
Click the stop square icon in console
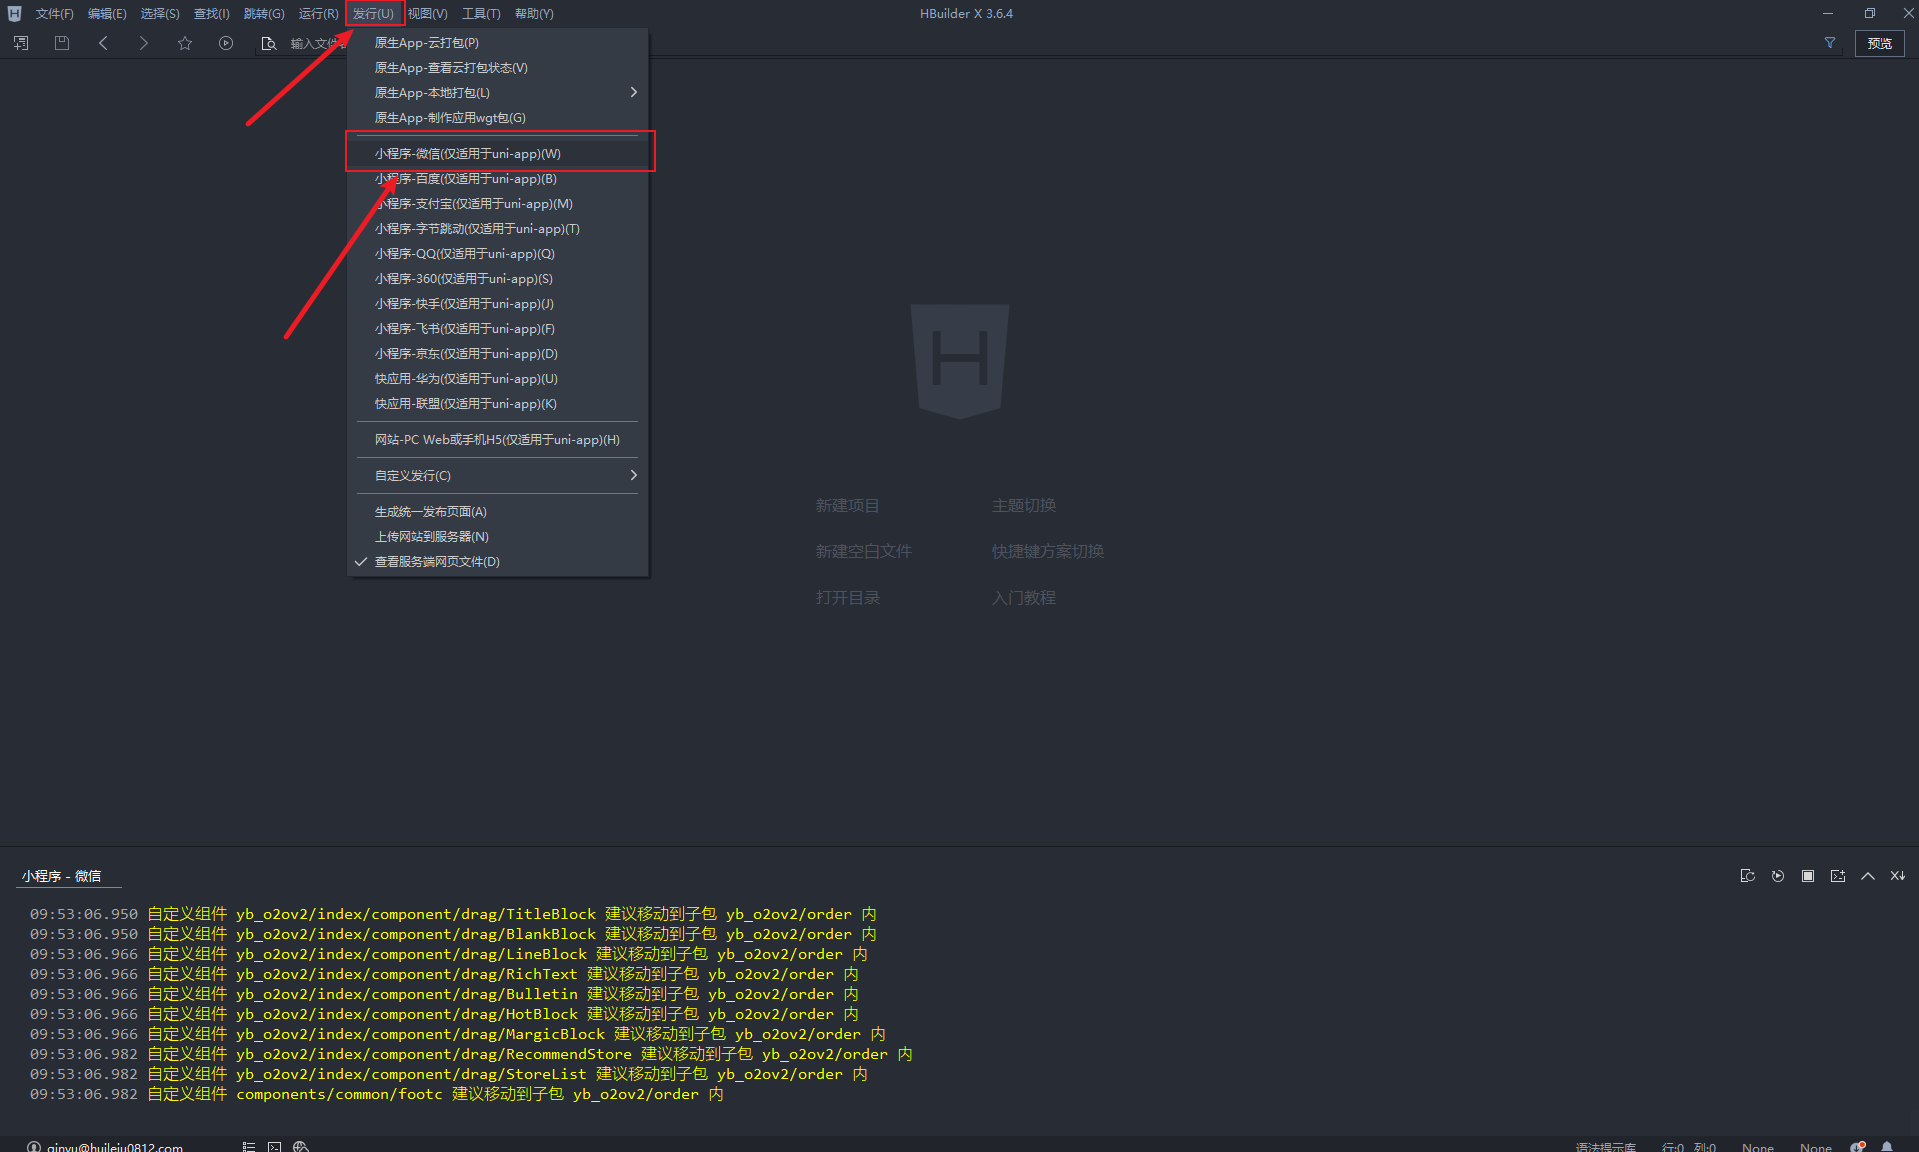(x=1808, y=876)
